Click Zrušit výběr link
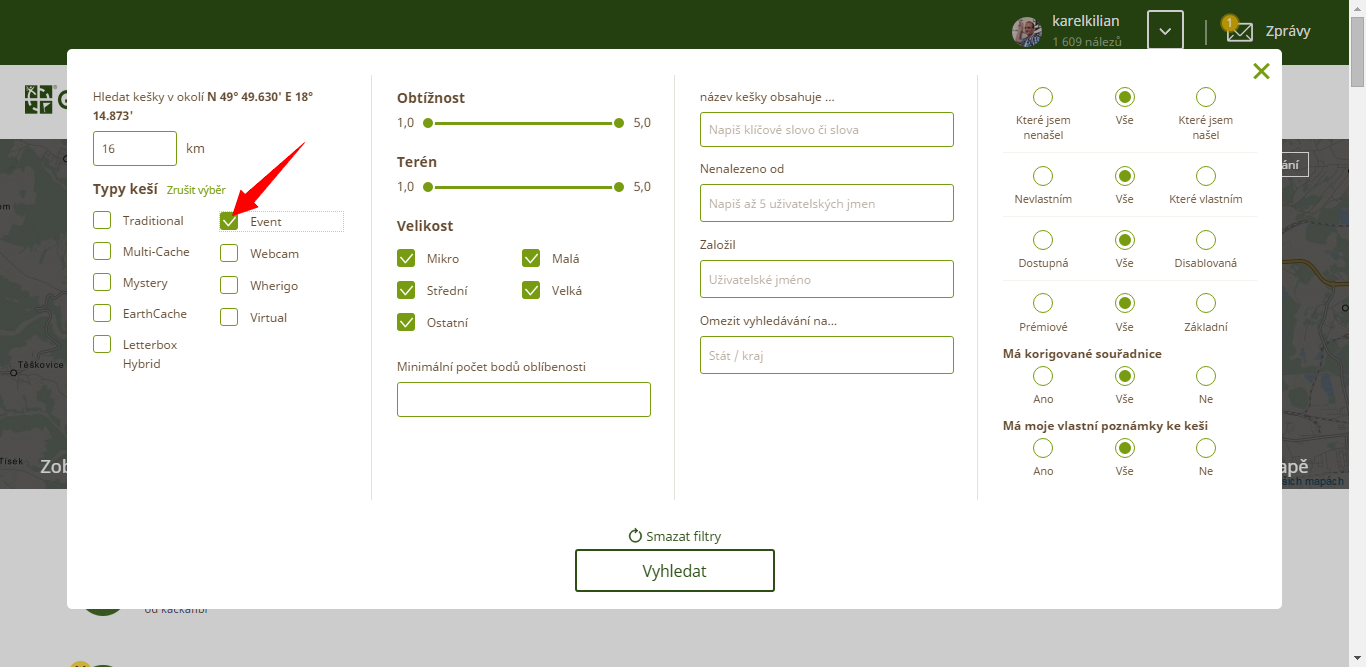1366x667 pixels. pos(196,190)
